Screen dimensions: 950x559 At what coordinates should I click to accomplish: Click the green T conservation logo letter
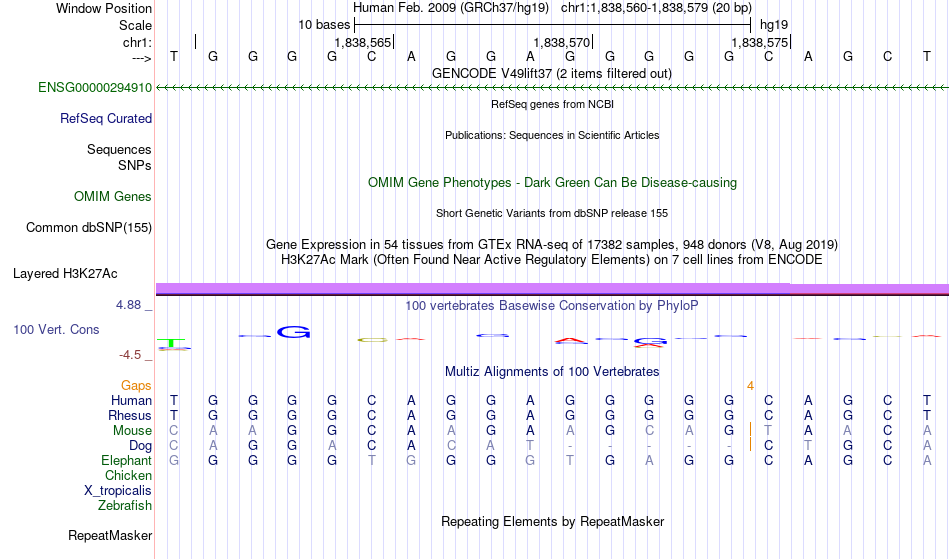pyautogui.click(x=173, y=343)
